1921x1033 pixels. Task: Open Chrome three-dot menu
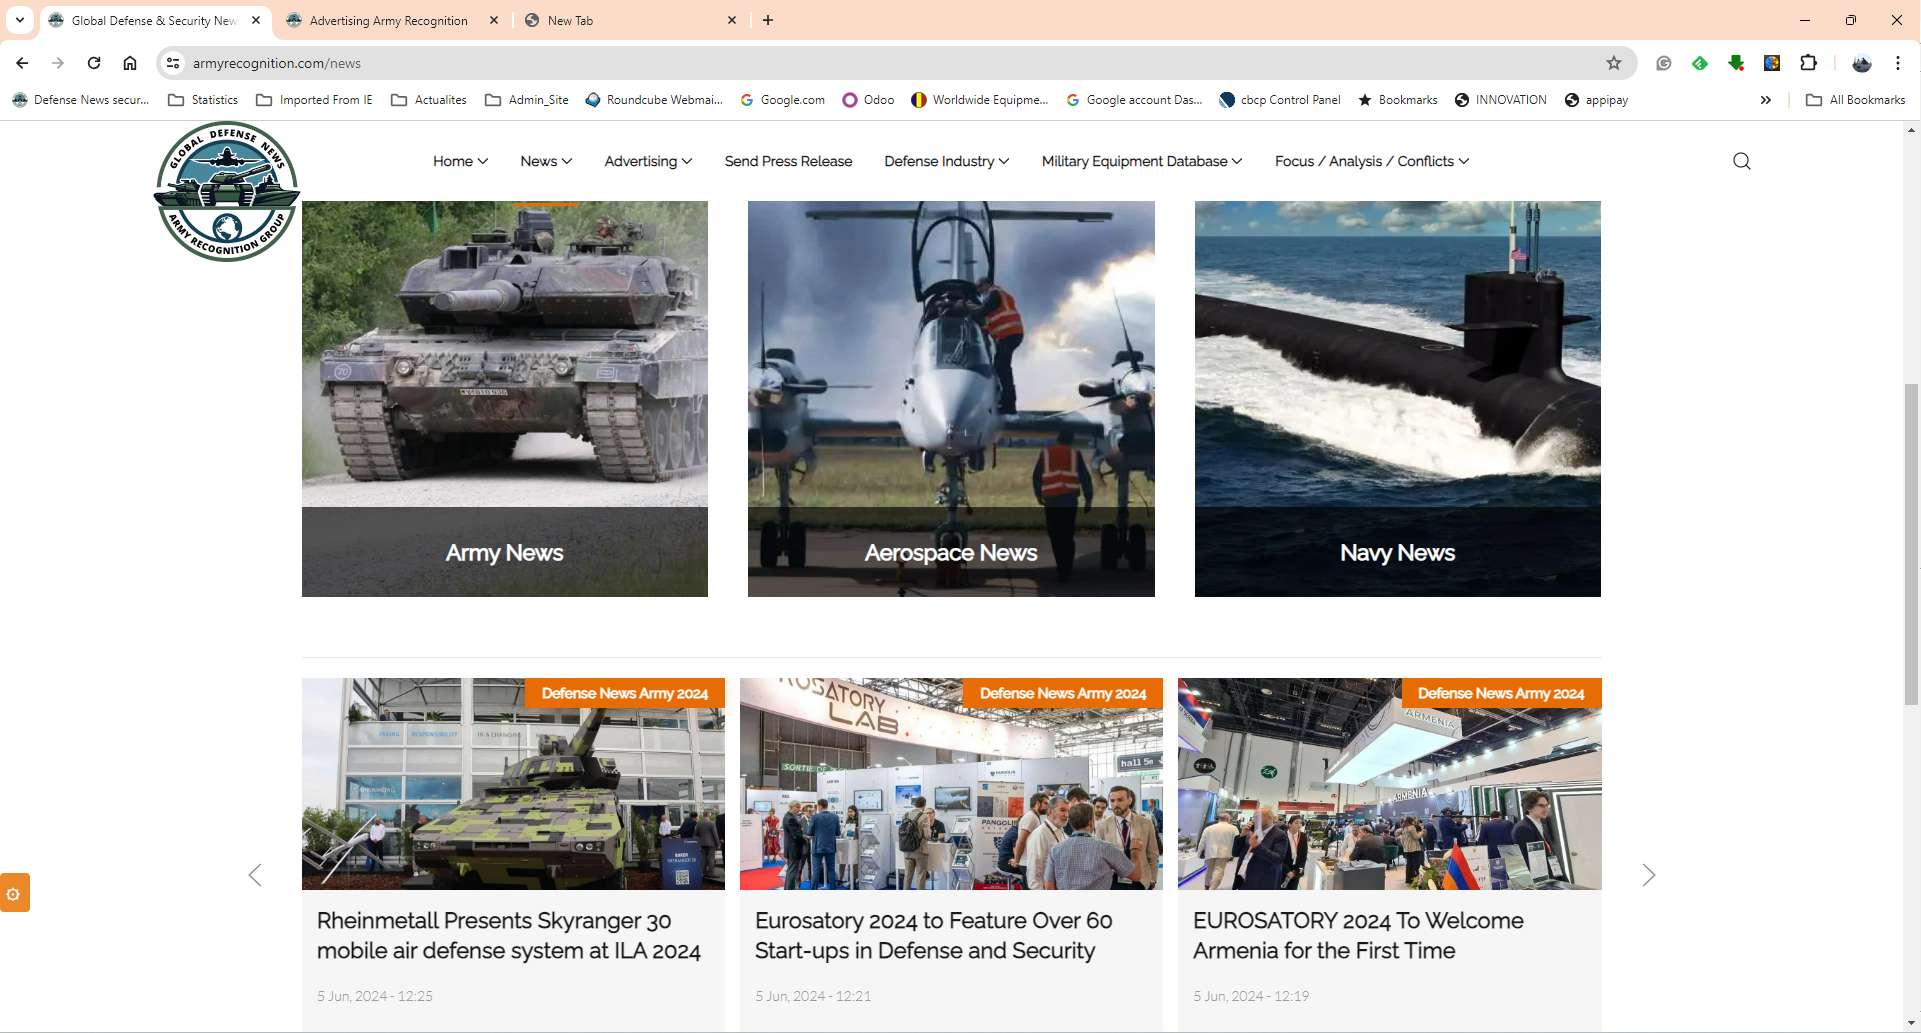pos(1897,63)
